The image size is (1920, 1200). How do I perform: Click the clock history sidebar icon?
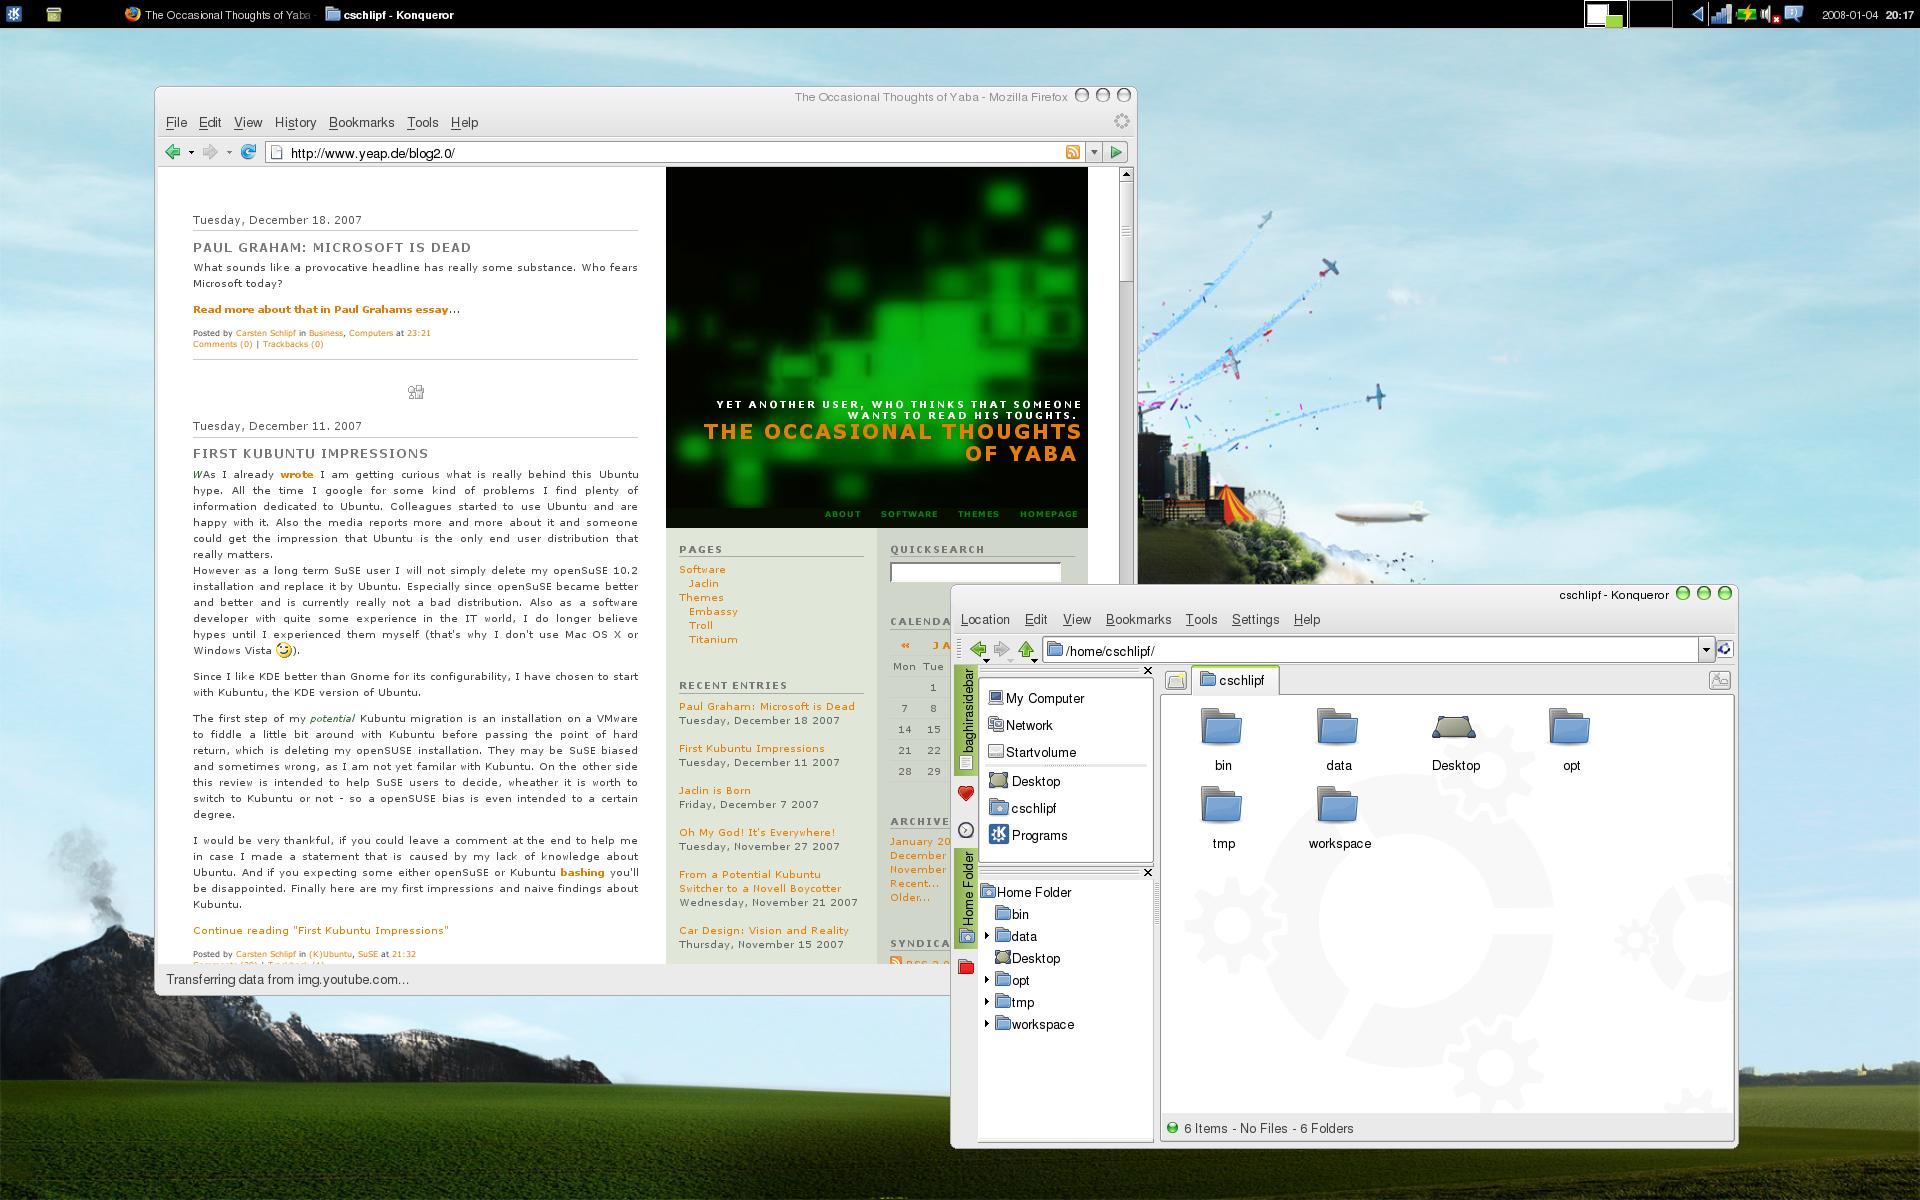tap(966, 830)
